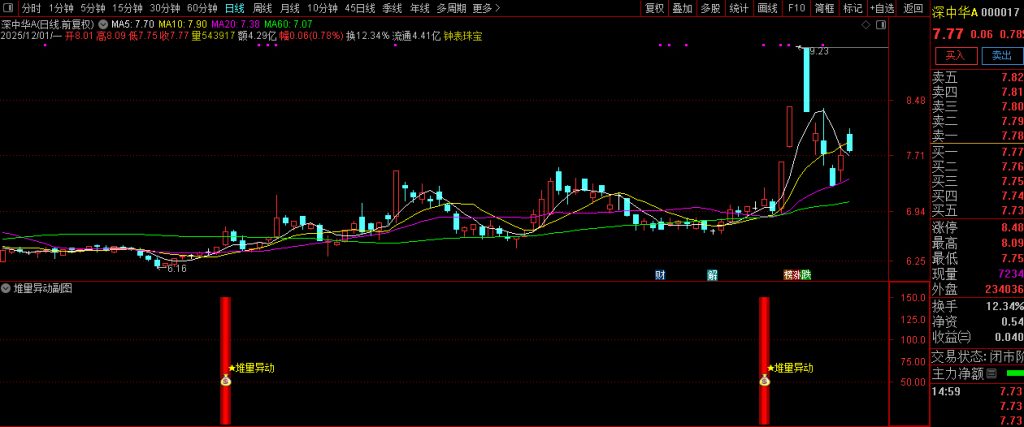Add stock via +自选 button

tap(882, 8)
